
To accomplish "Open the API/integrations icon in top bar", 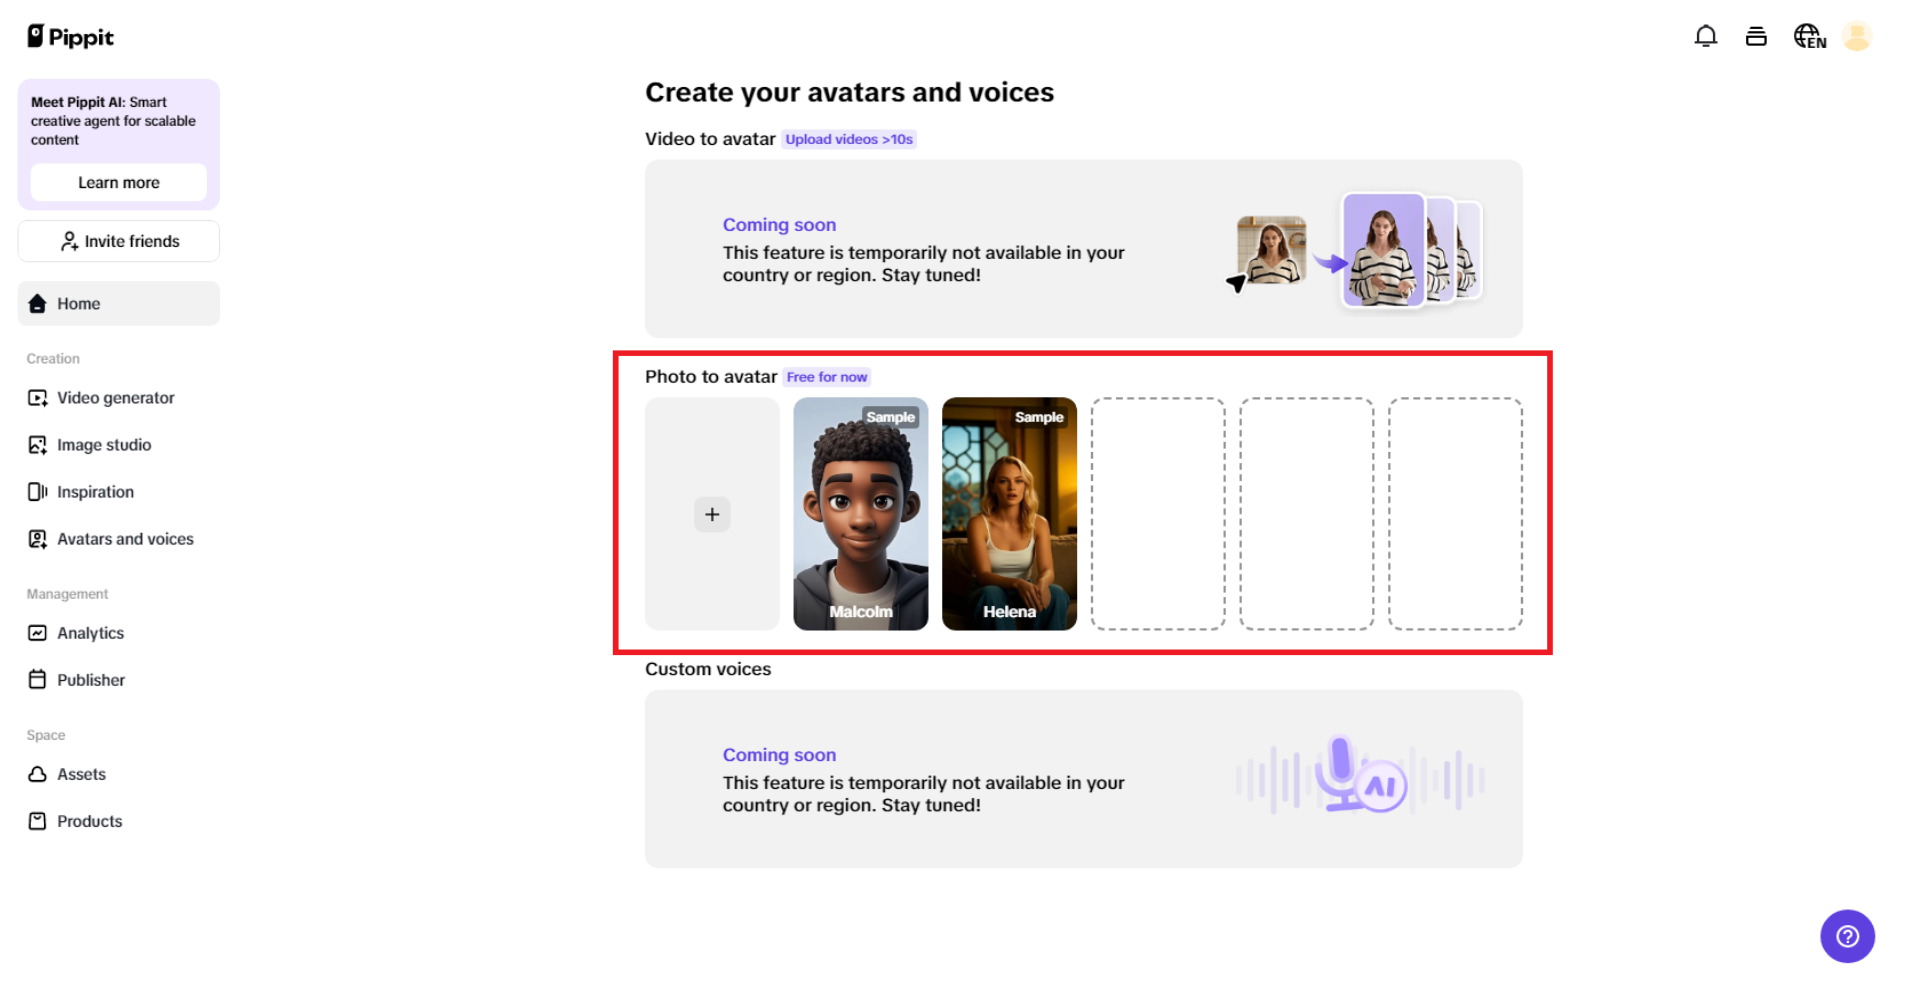I will pyautogui.click(x=1756, y=35).
